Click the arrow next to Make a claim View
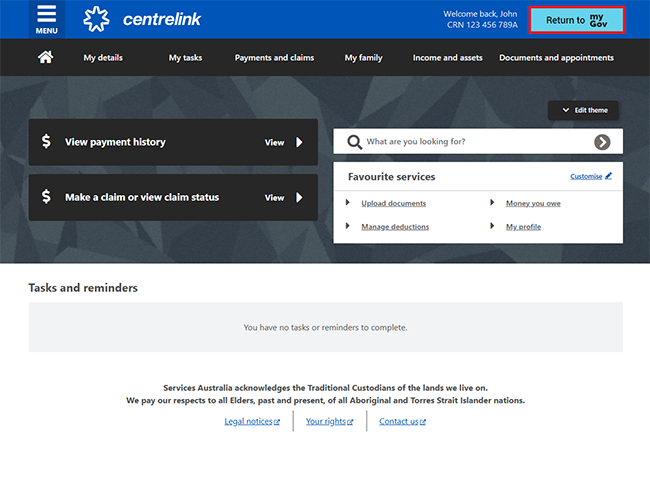The image size is (650, 485). pyautogui.click(x=299, y=197)
